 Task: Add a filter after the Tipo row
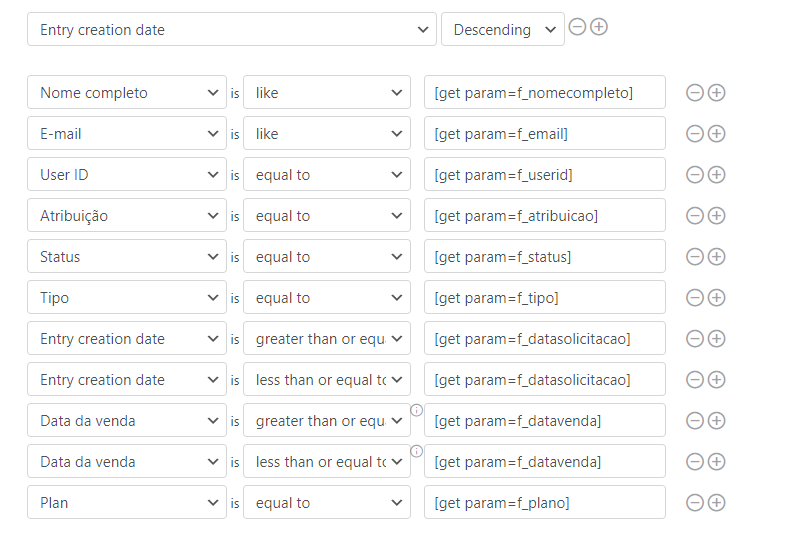(x=716, y=298)
